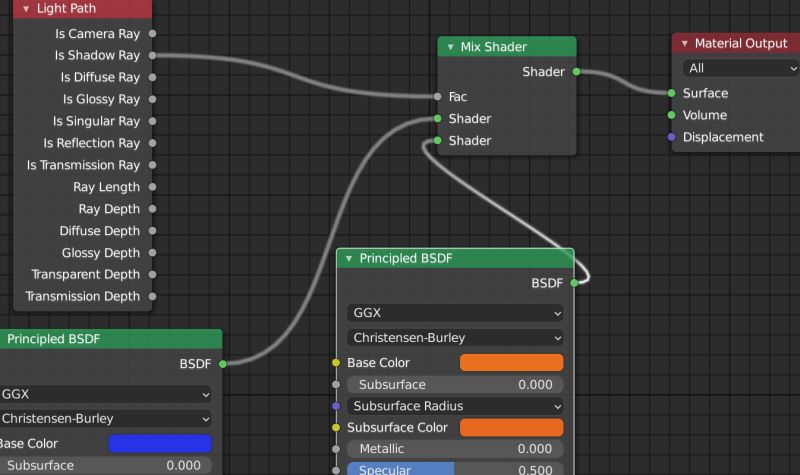Viewport: 800px width, 475px height.
Task: Click the Ray Depth output socket
Action: click(x=152, y=209)
